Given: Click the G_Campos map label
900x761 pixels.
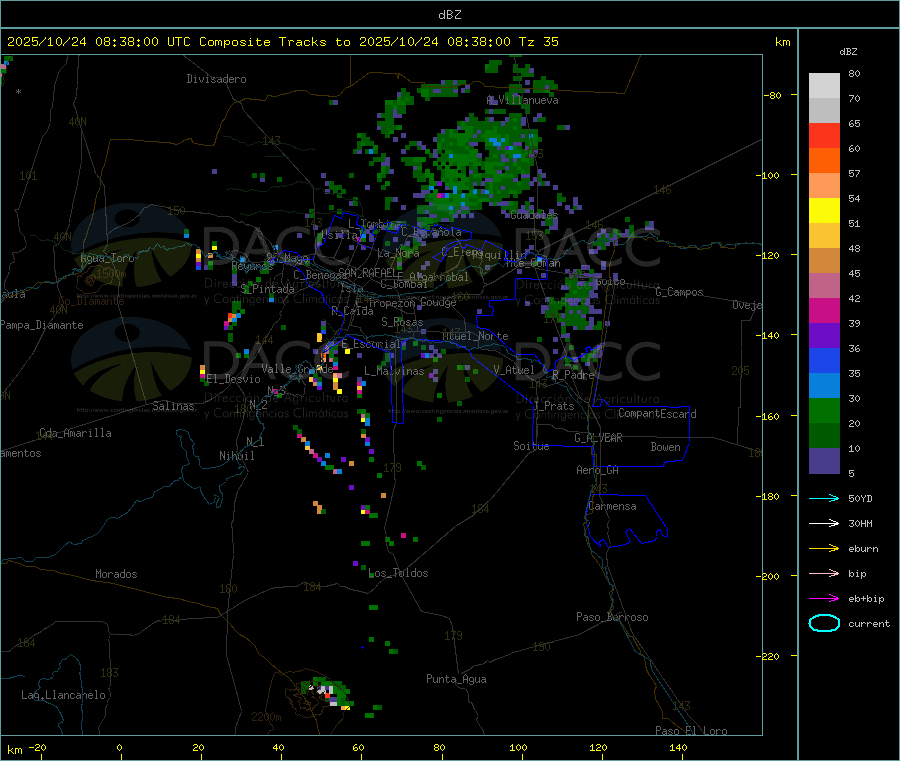Looking at the screenshot, I should 680,292.
